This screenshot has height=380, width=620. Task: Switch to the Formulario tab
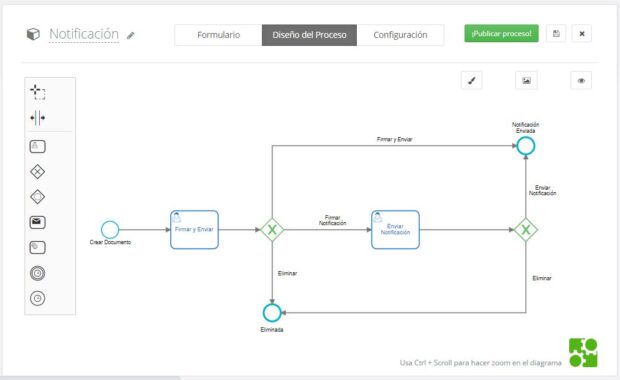pyautogui.click(x=218, y=35)
